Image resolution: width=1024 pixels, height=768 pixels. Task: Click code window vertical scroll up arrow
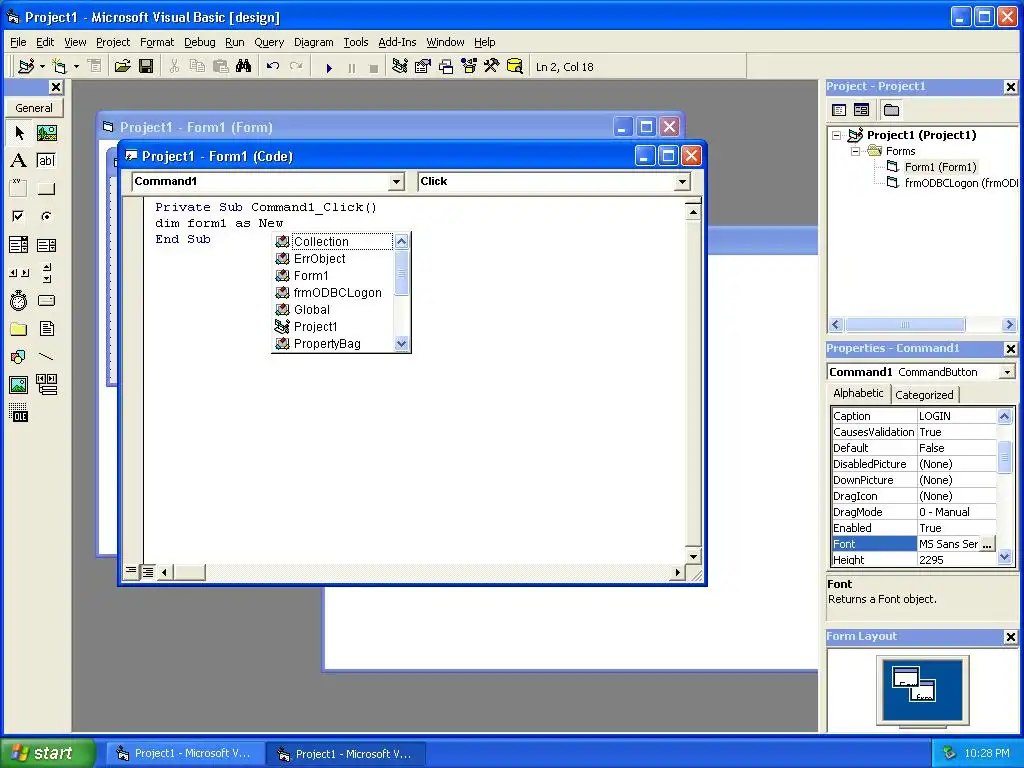(x=693, y=212)
